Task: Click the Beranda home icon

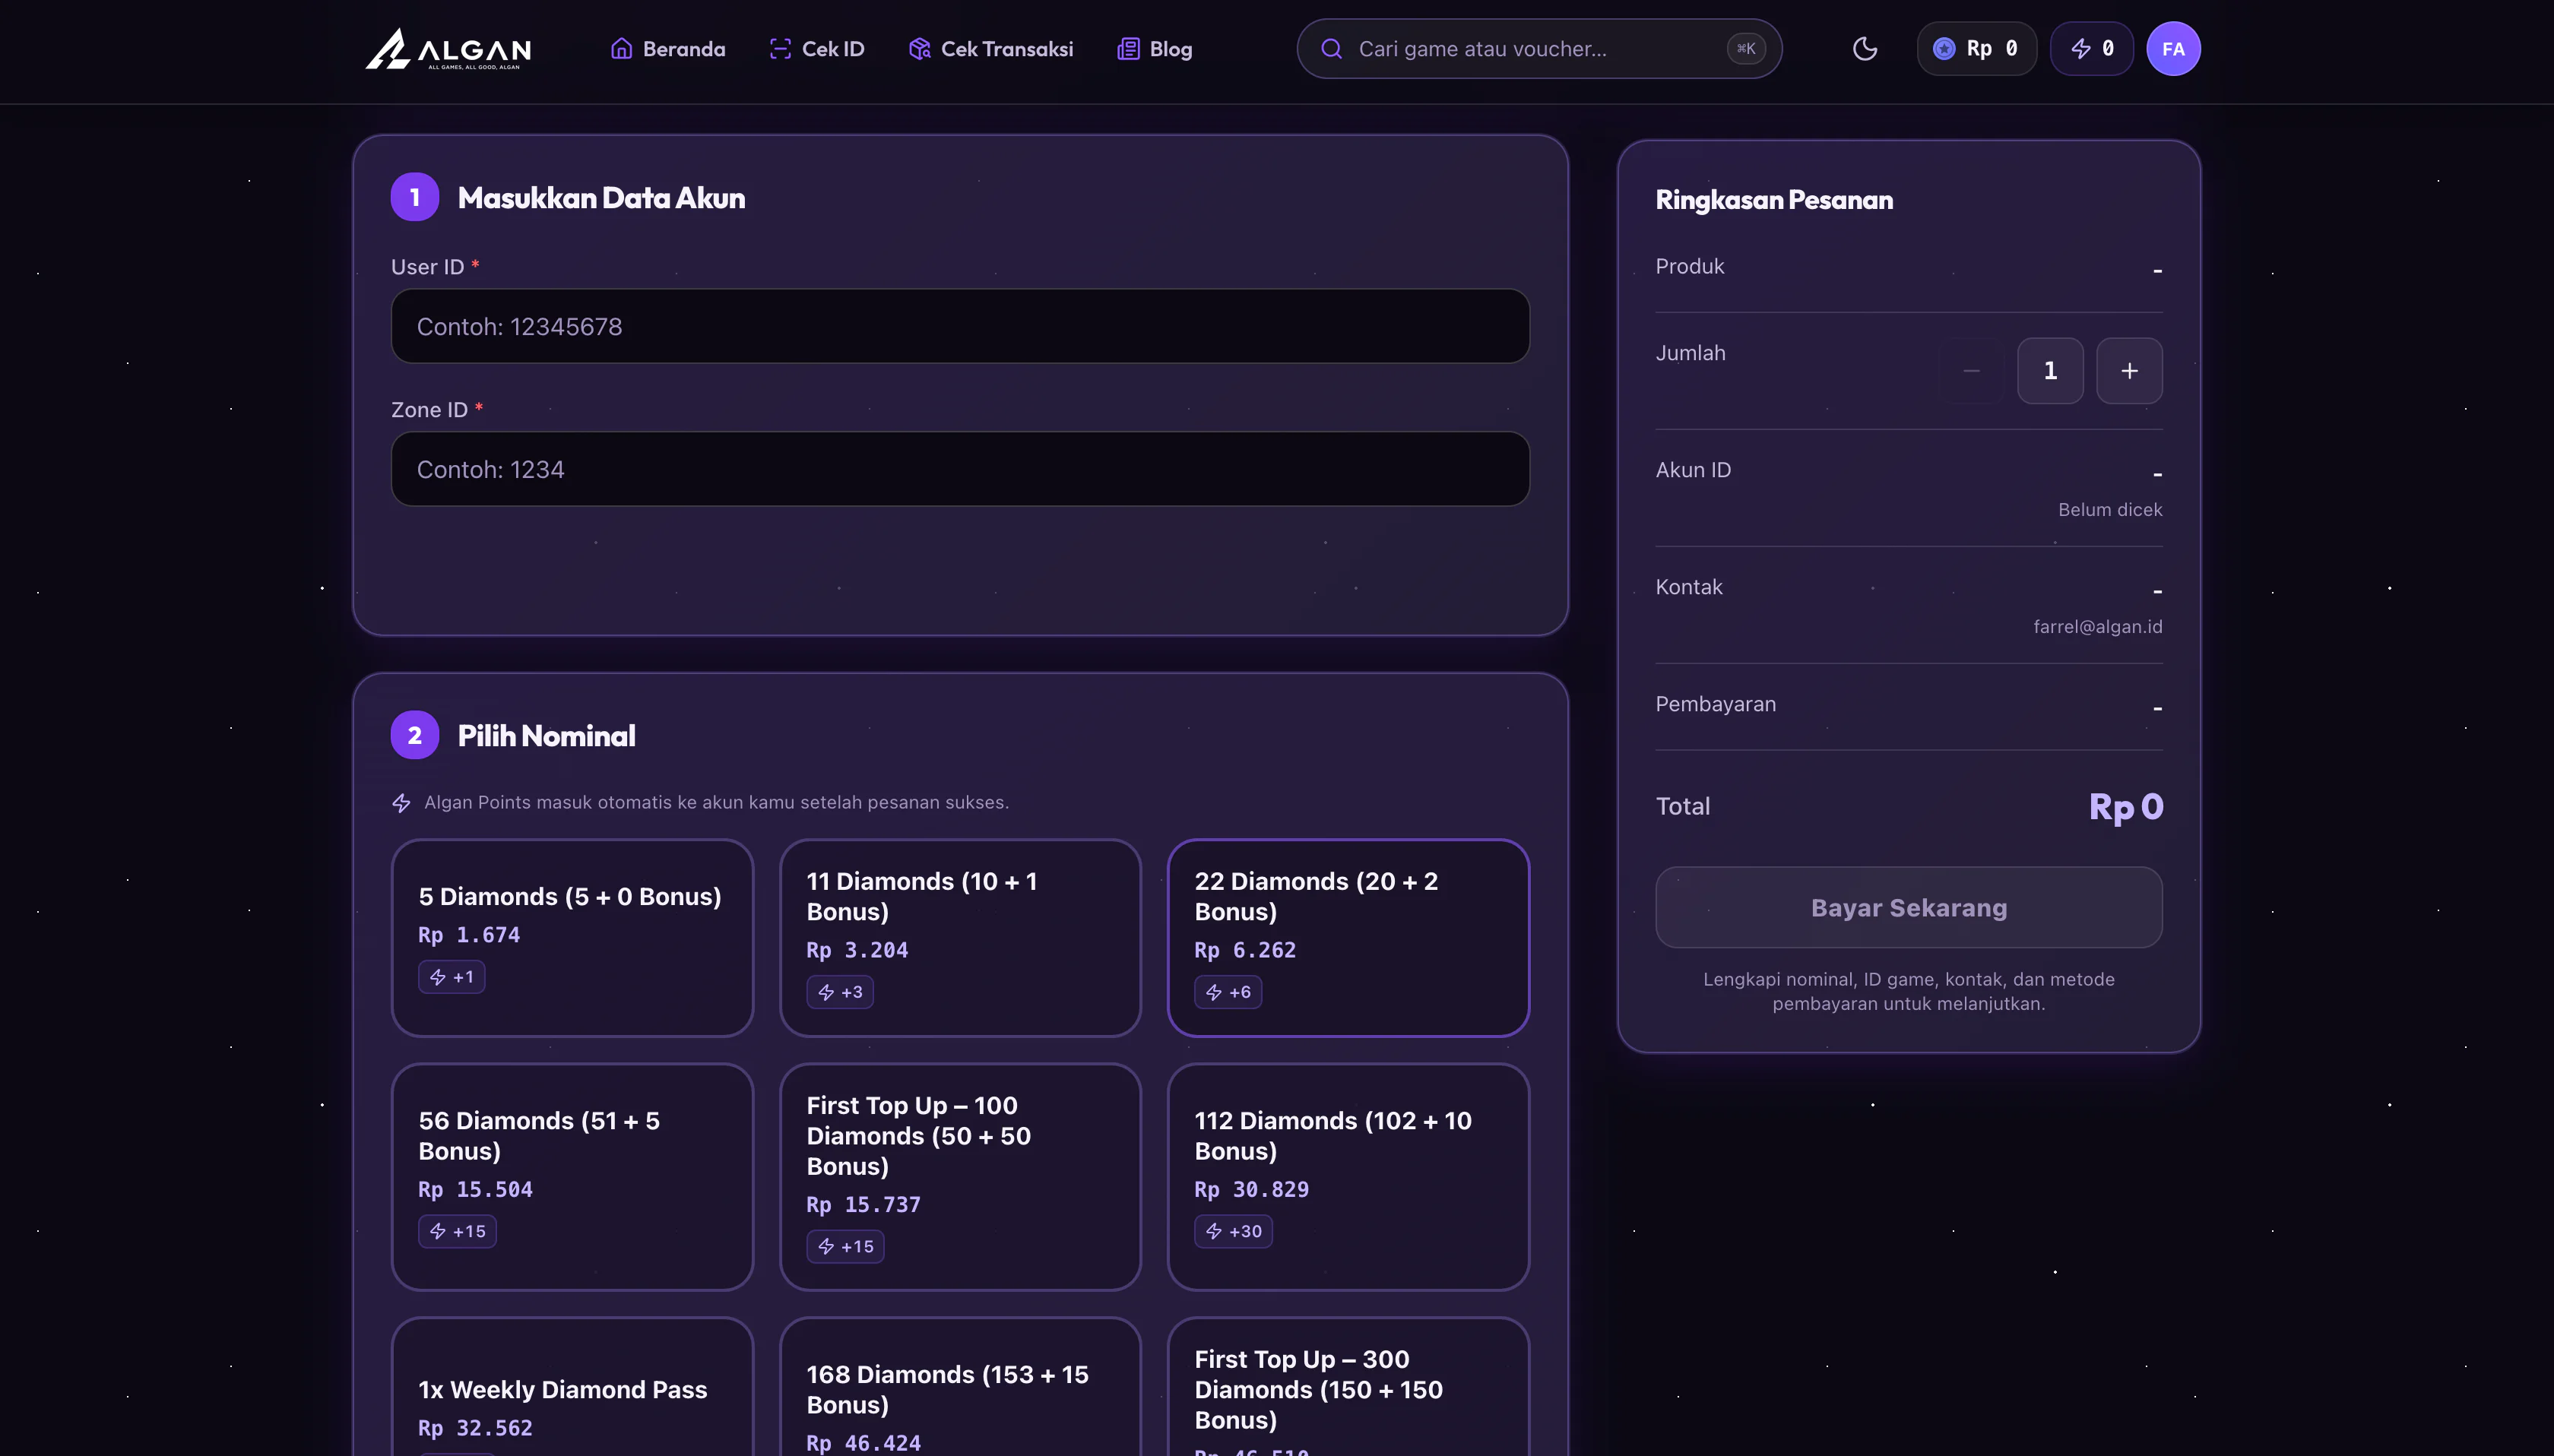Action: (621, 48)
